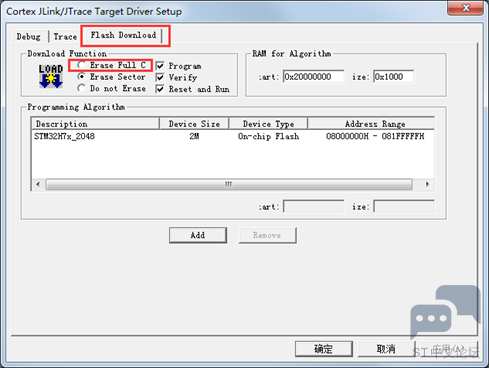Viewport: 489px width, 368px height.
Task: Toggle Reset and Run checkbox
Action: coord(160,89)
